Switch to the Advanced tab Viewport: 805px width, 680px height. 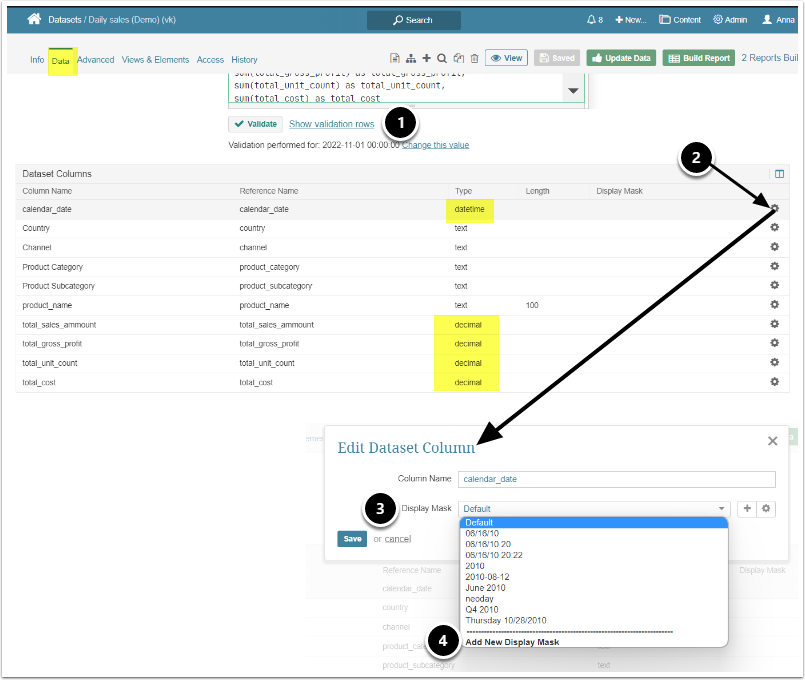coord(95,59)
